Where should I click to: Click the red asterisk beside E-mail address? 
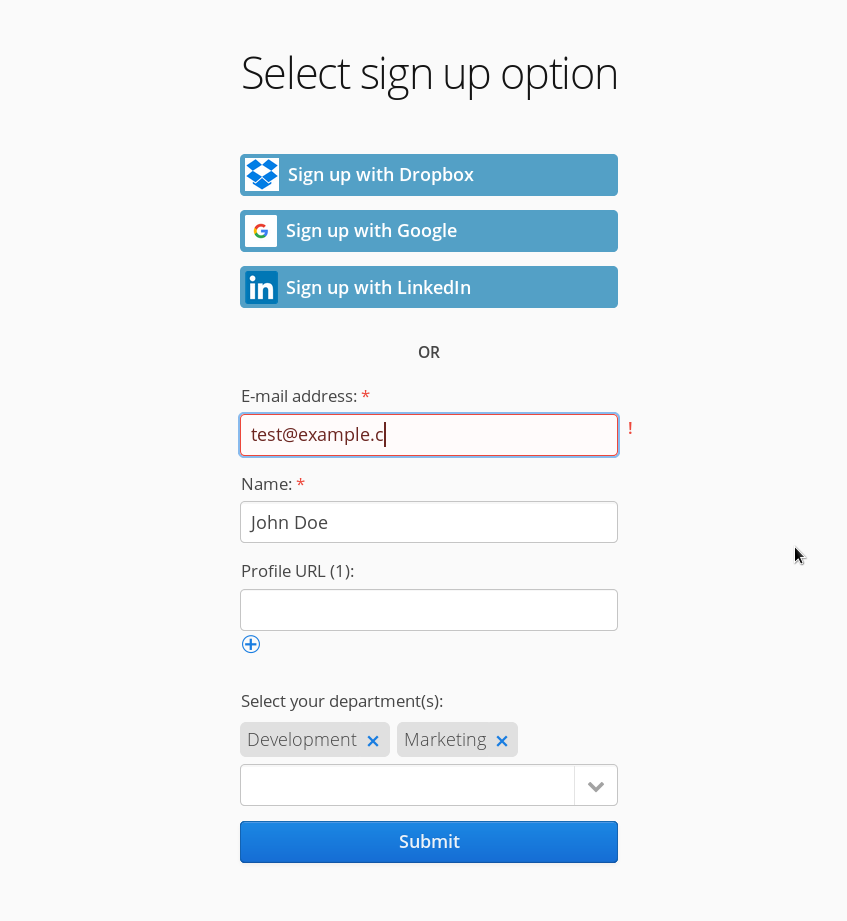coord(365,396)
